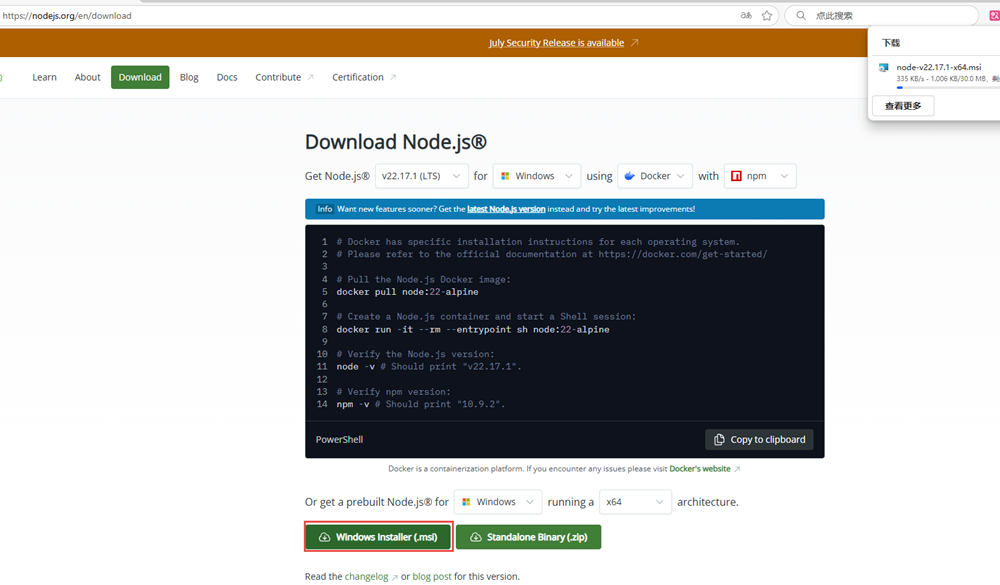
Task: Click the Windows logo in top platform selector
Action: 505,176
